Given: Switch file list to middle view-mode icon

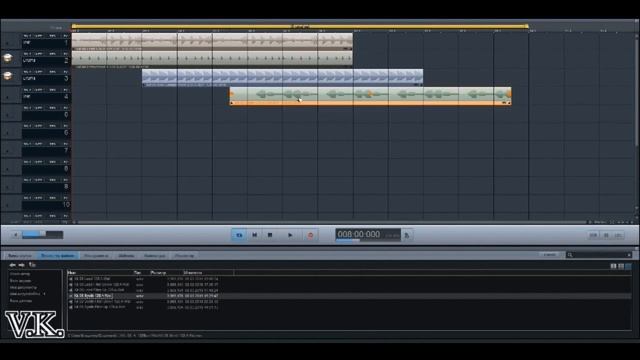Looking at the screenshot, I should click(x=621, y=266).
